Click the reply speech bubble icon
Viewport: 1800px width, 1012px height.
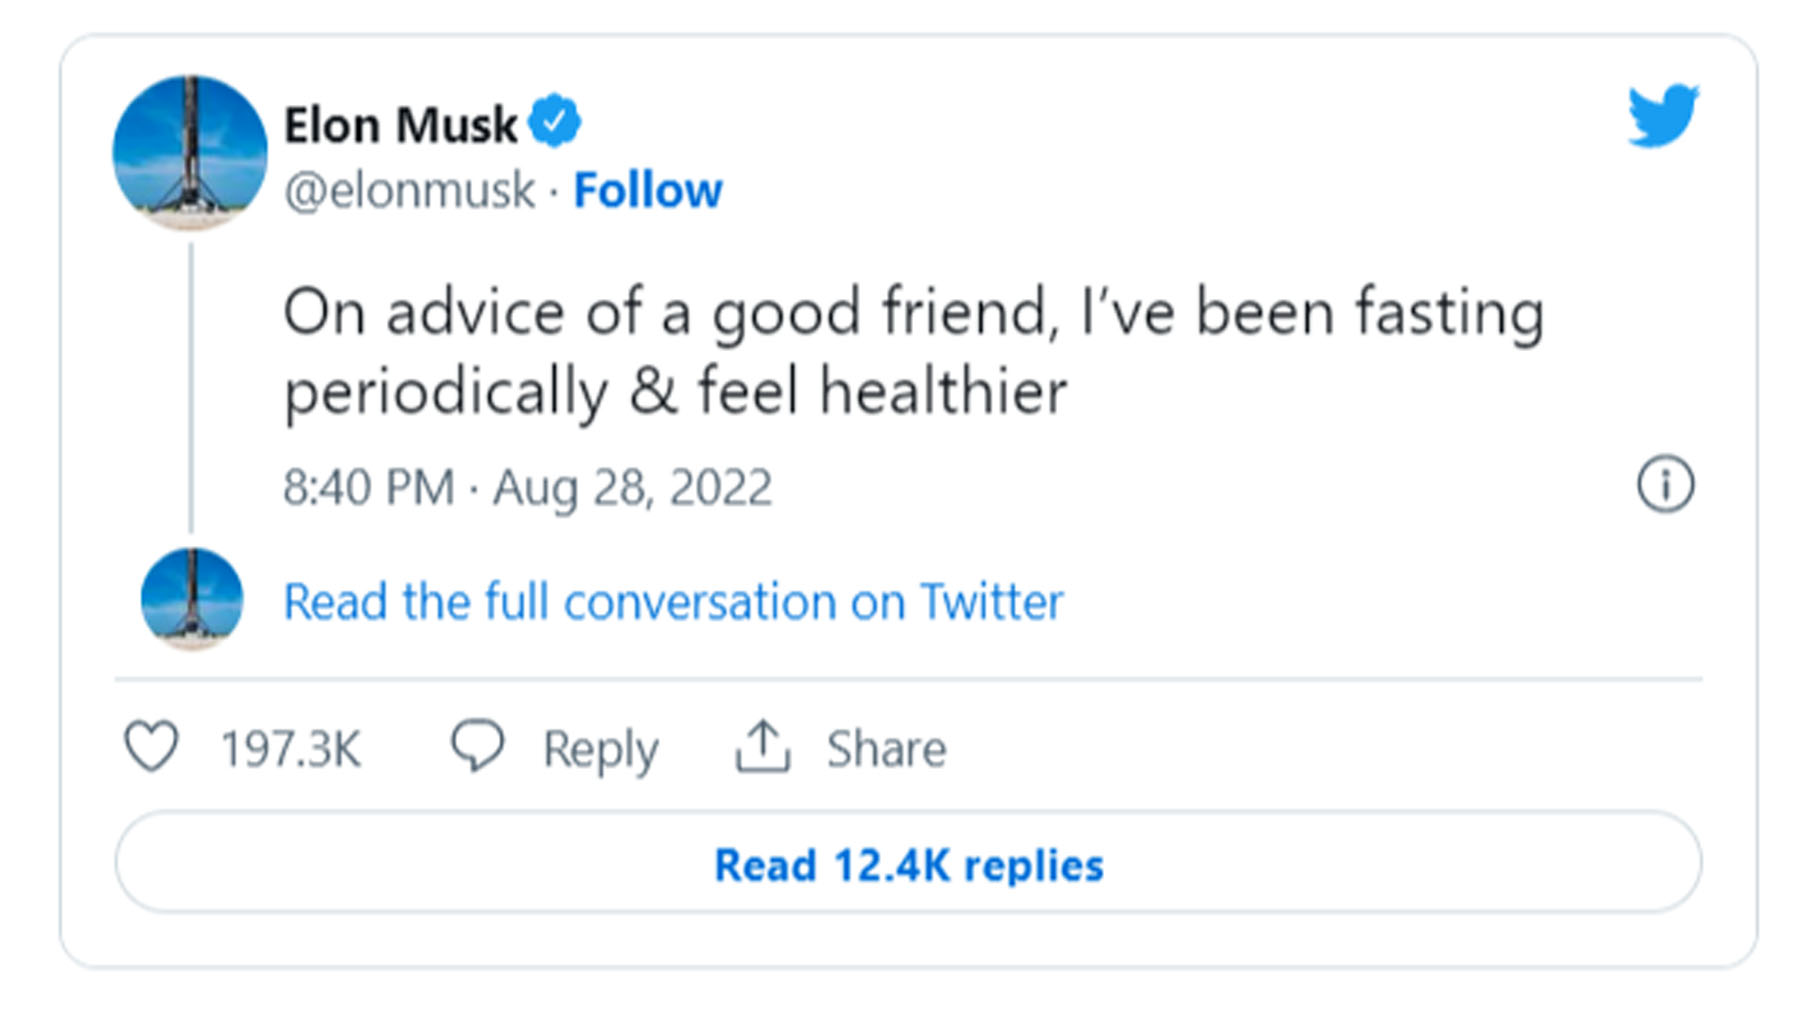tap(477, 746)
